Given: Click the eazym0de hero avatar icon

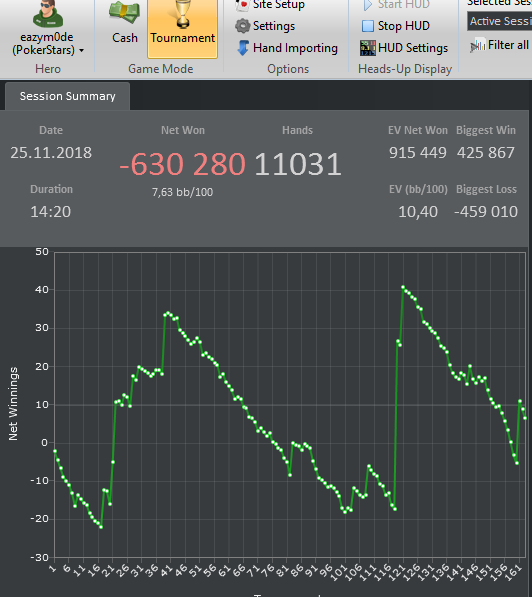Looking at the screenshot, I should (x=48, y=14).
